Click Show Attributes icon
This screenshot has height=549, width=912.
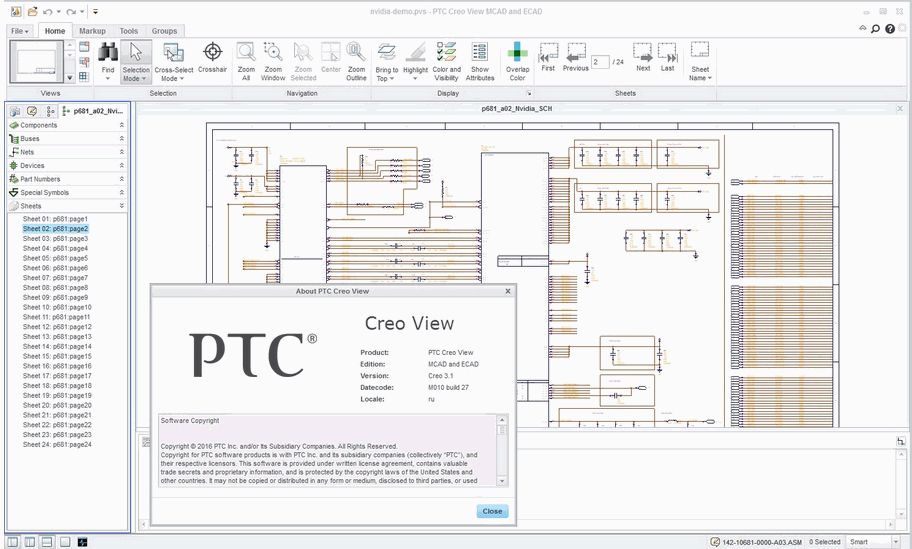pos(480,52)
